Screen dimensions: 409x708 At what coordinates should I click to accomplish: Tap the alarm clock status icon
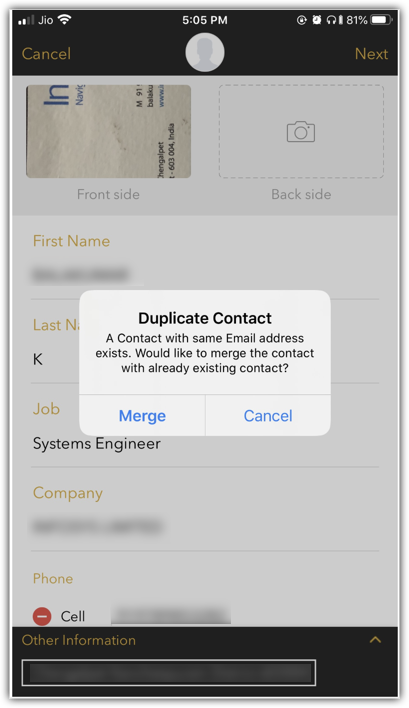[x=317, y=20]
